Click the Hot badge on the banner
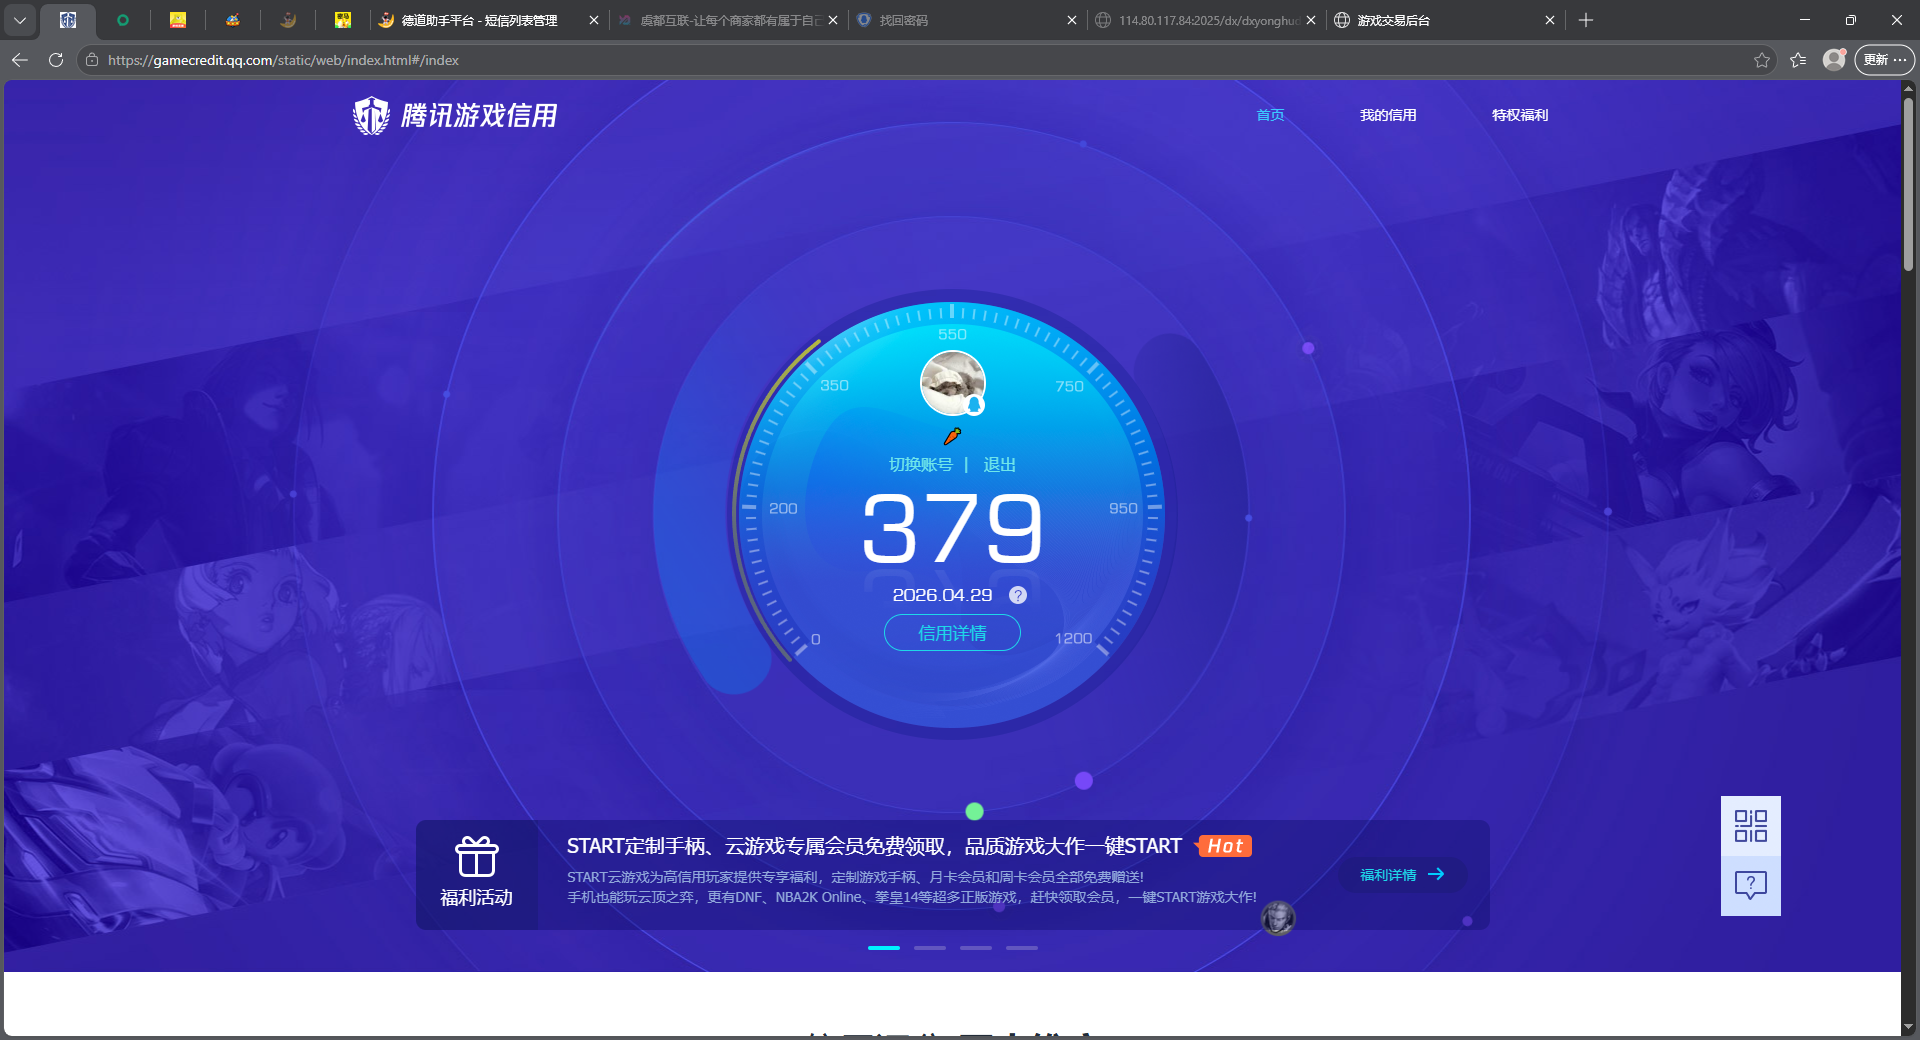The width and height of the screenshot is (1920, 1040). click(1224, 846)
